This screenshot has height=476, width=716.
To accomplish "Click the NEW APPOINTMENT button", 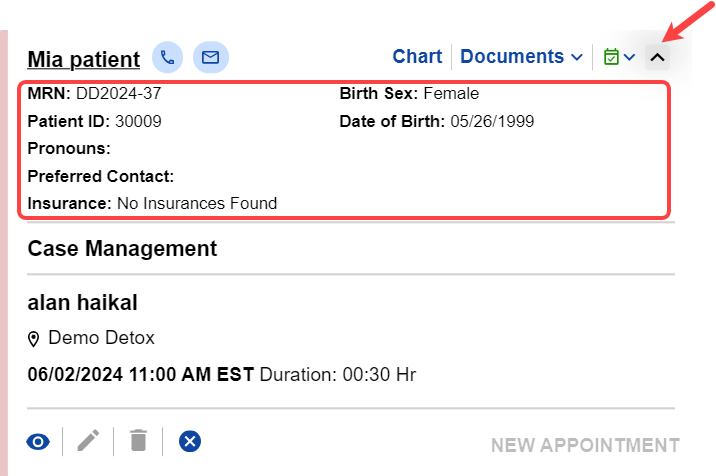I will [x=585, y=445].
